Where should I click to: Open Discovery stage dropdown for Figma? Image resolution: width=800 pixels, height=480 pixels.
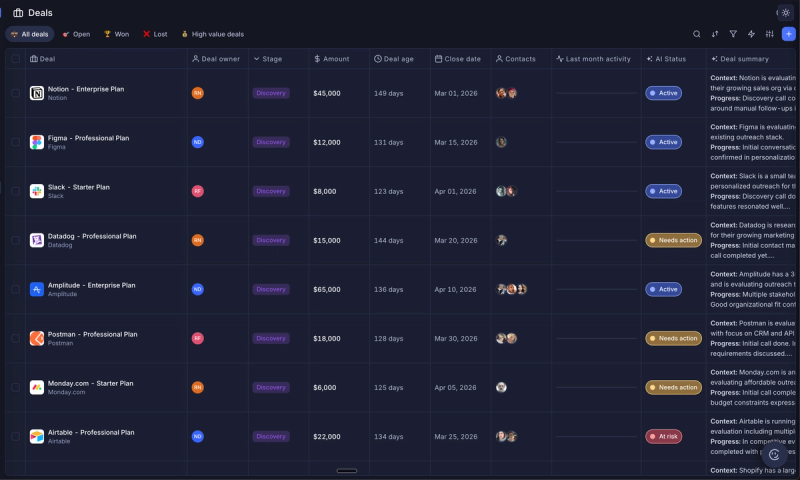(x=271, y=142)
